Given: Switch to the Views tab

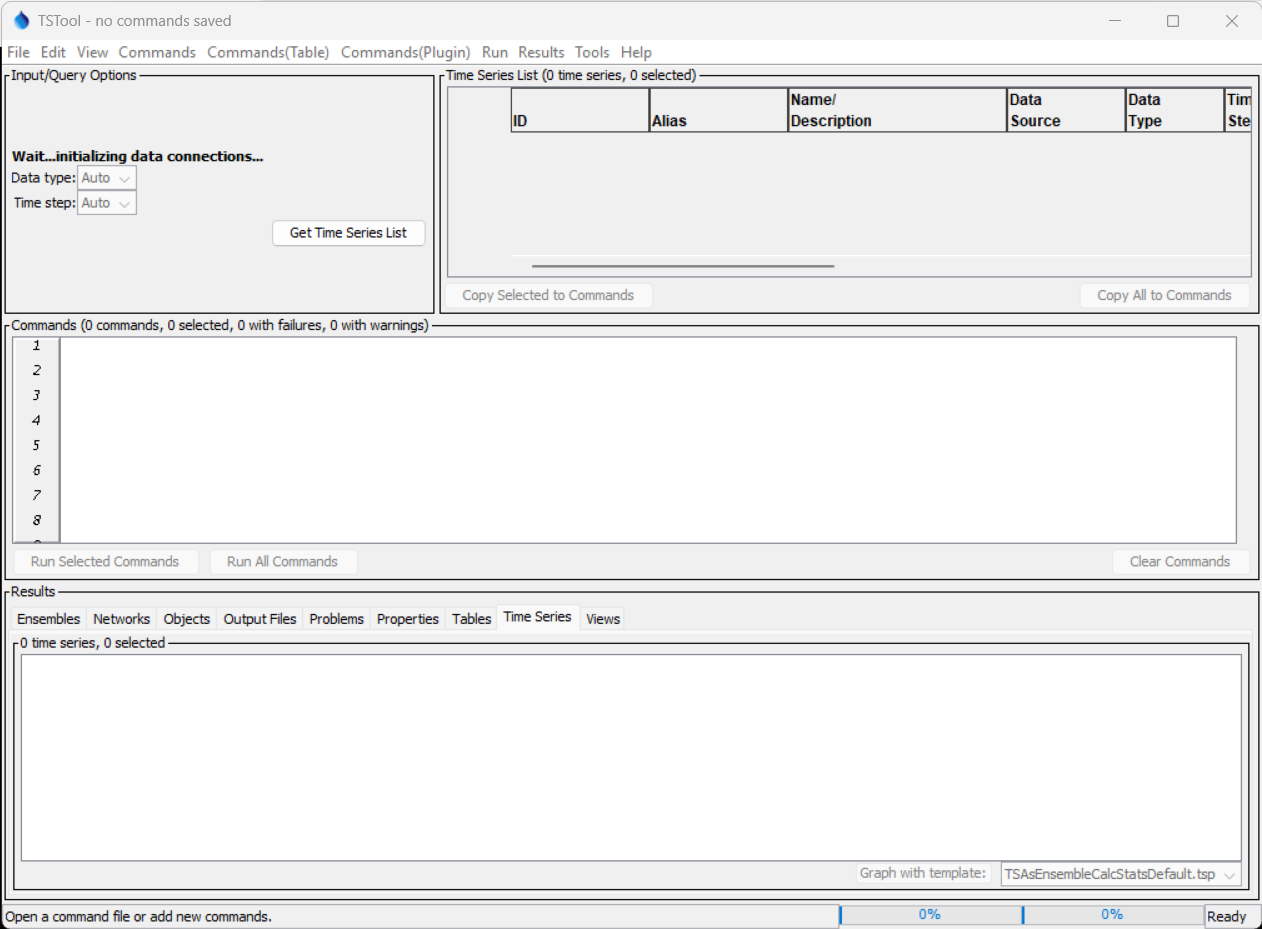Looking at the screenshot, I should coord(602,619).
